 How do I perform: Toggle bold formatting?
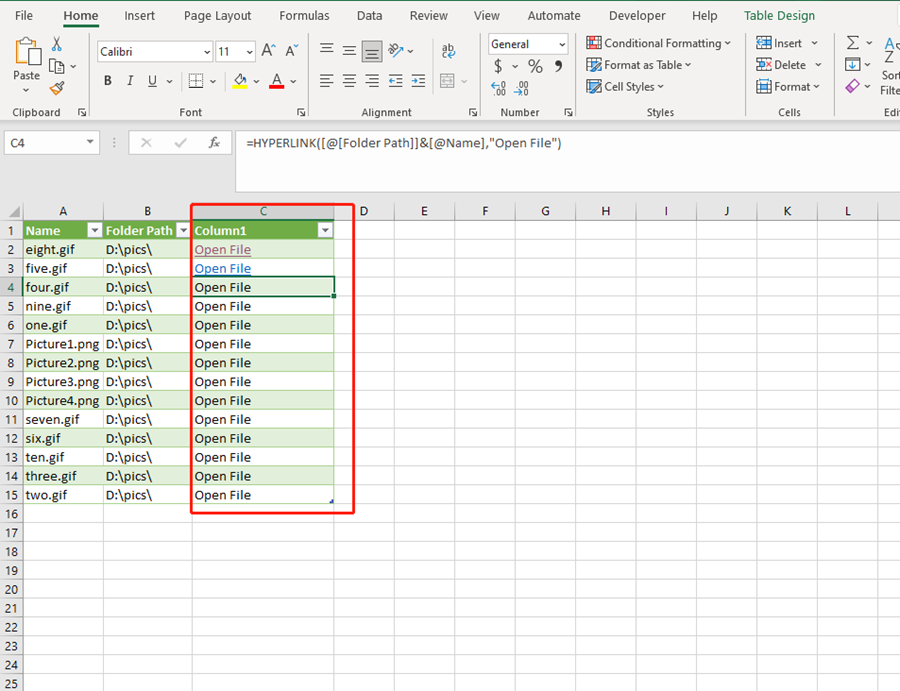point(108,81)
